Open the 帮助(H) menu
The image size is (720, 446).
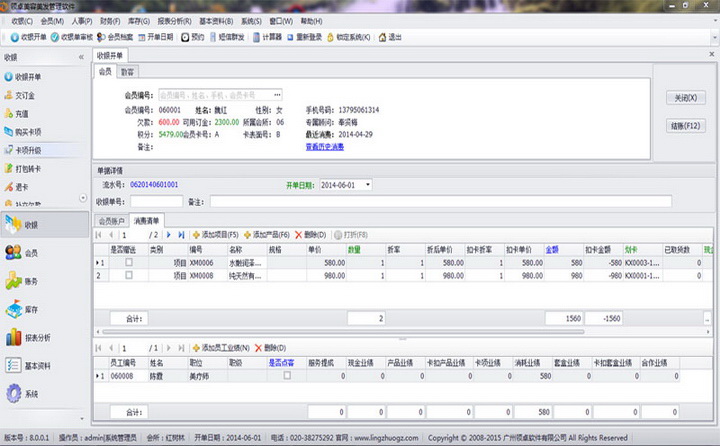311,21
